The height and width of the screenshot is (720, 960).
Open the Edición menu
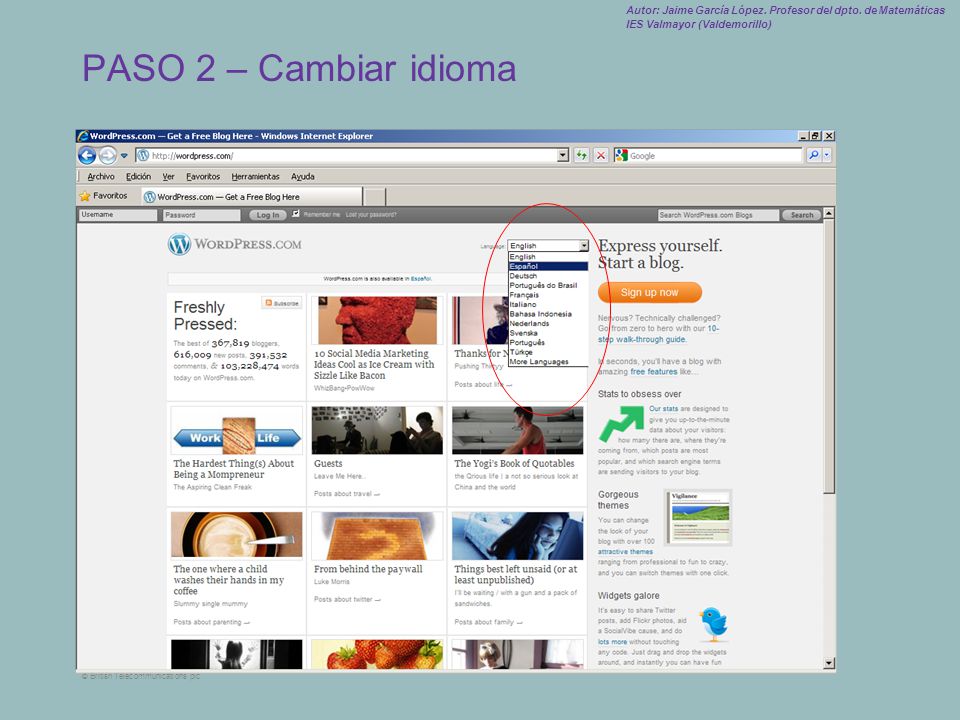(138, 176)
